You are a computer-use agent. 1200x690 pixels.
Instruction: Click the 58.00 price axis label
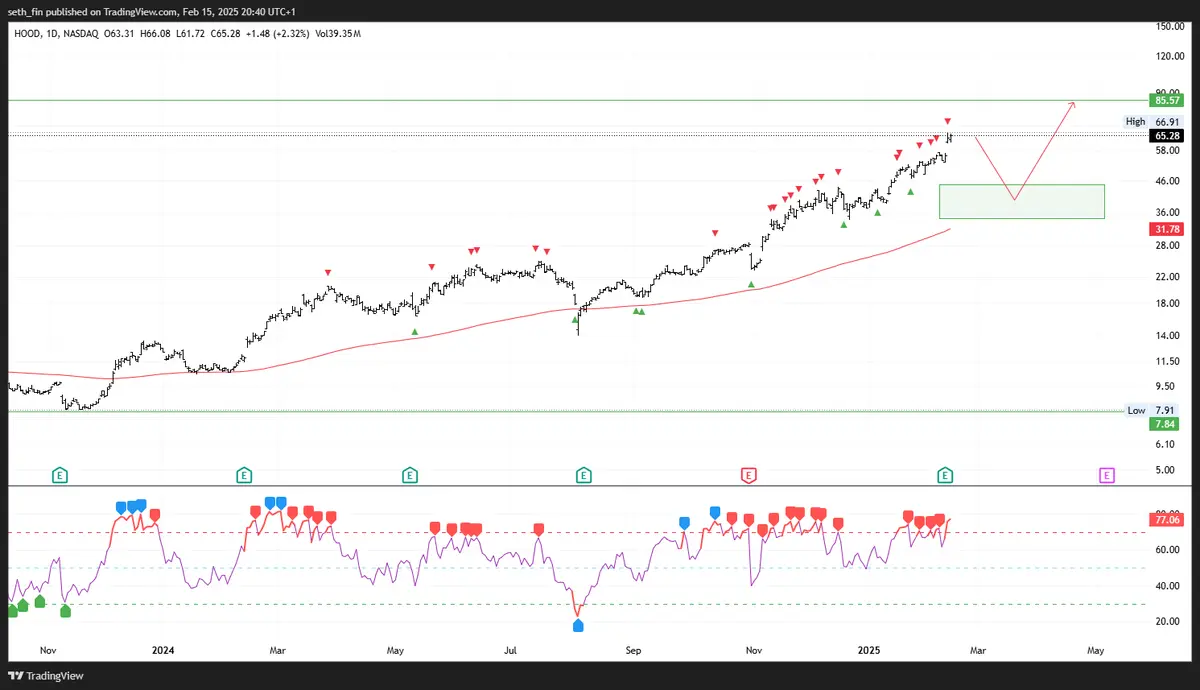[1167, 150]
